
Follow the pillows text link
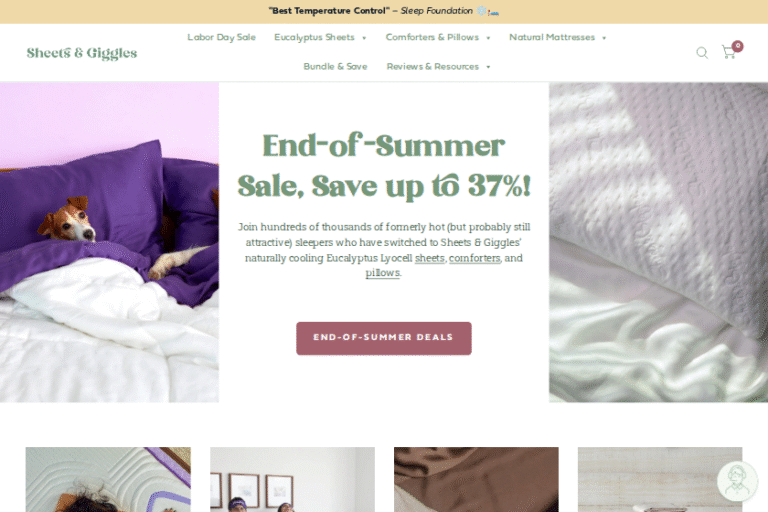pos(383,272)
